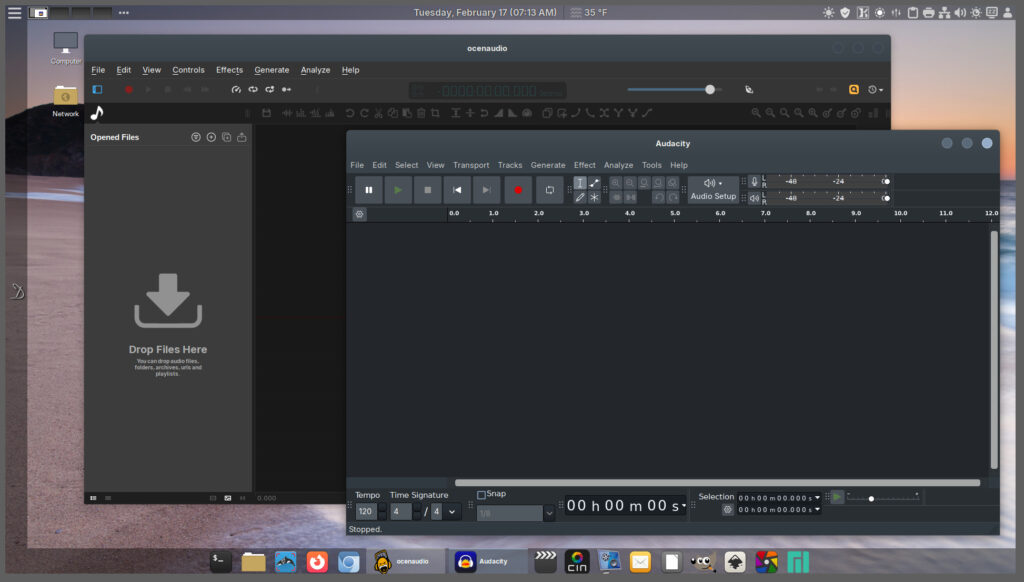Click Audacity's horizontal scrollbar

717,483
